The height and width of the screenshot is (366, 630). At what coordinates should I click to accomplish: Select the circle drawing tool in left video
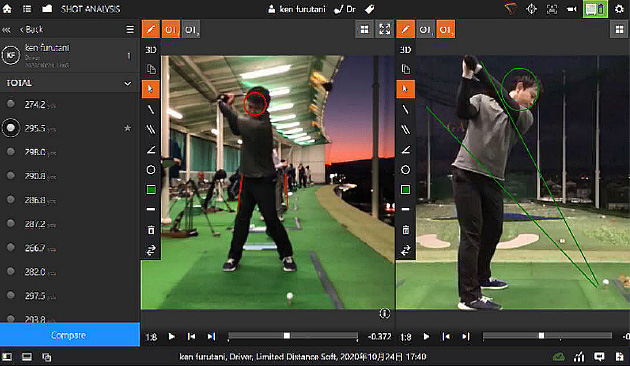151,170
